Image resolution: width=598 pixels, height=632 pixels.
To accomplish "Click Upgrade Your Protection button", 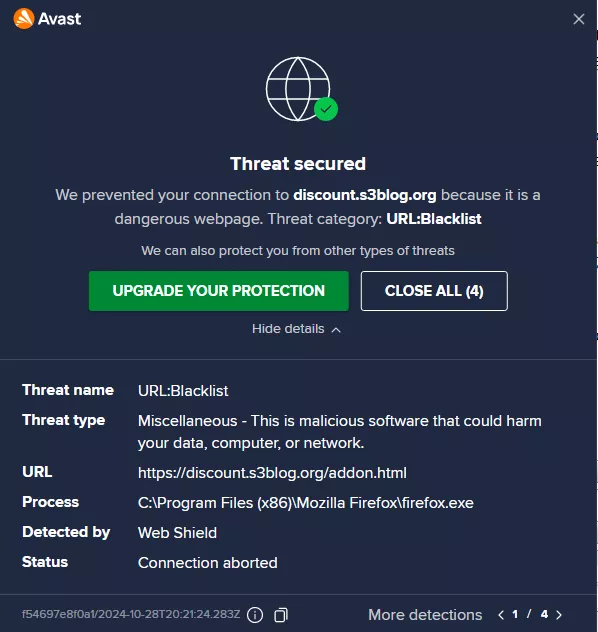I will [219, 291].
